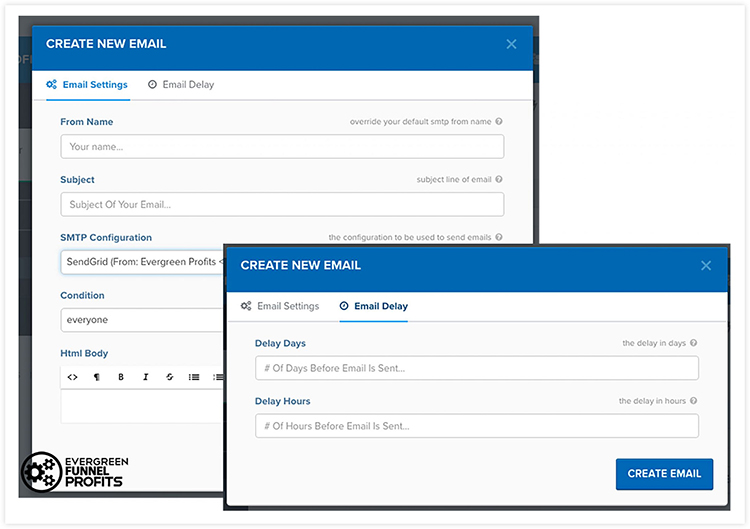Insert unordered list in Html Body
Screen dimensions: 750x529
194,377
